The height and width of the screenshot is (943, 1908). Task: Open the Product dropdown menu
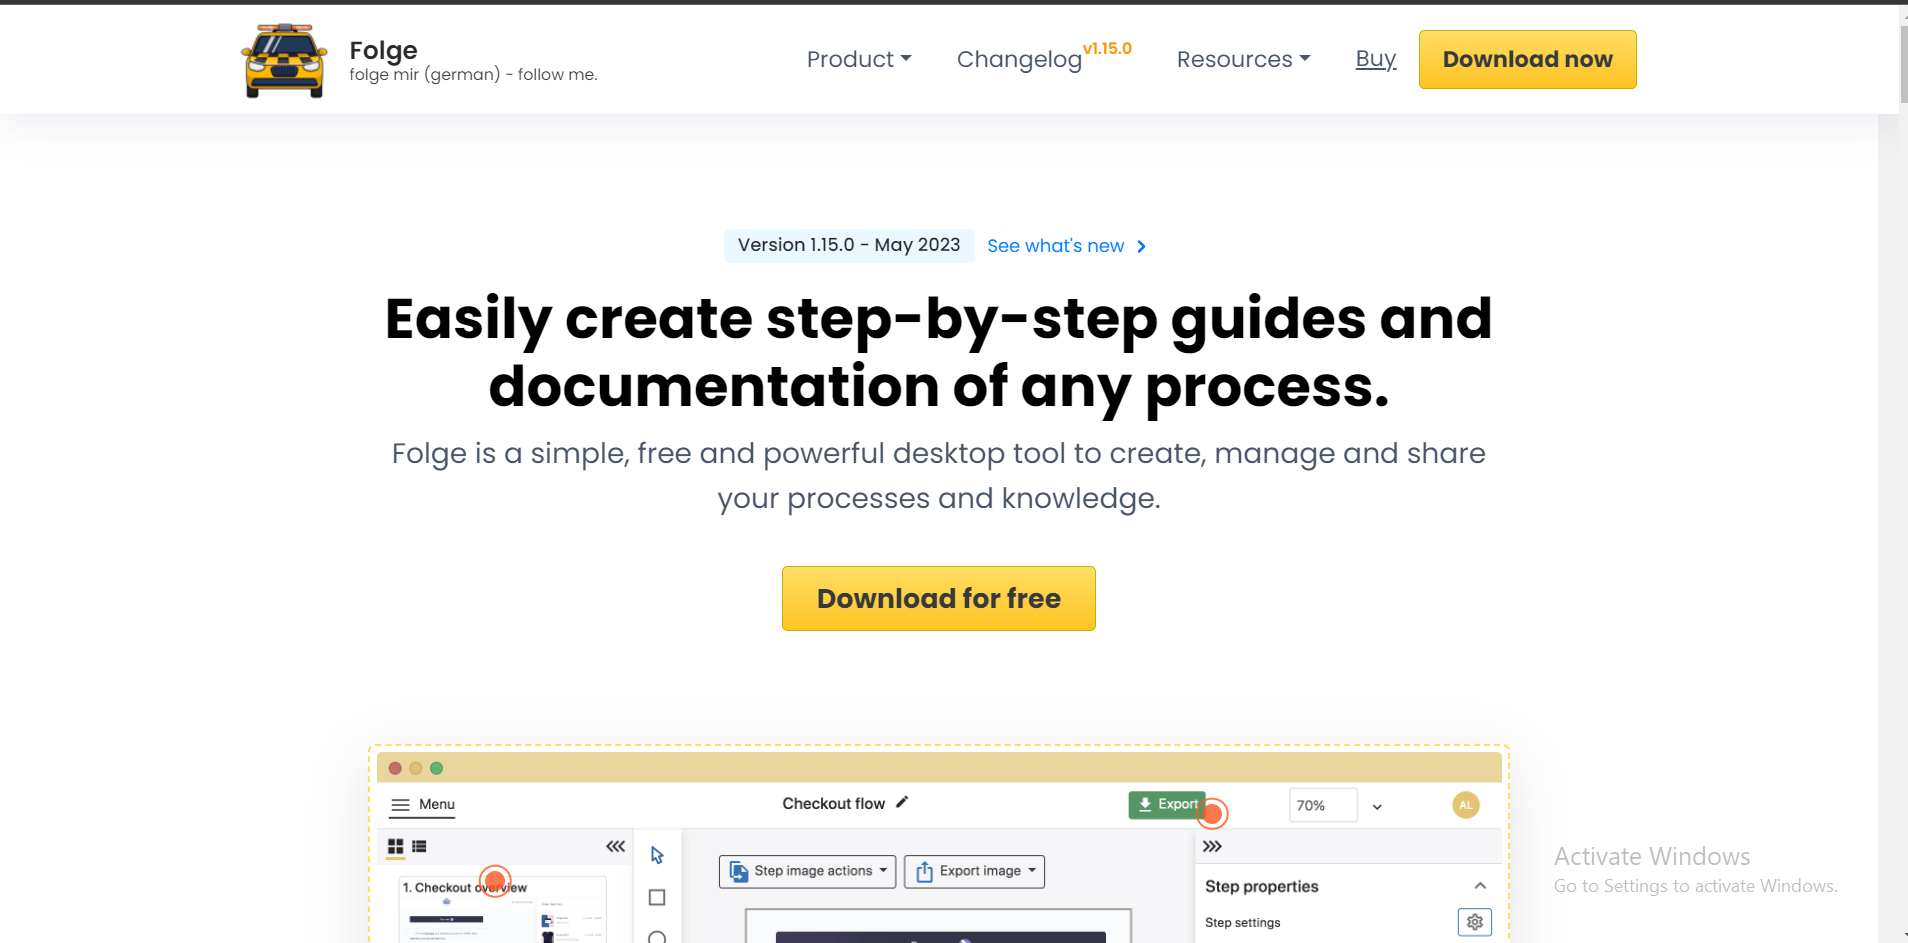pyautogui.click(x=859, y=59)
